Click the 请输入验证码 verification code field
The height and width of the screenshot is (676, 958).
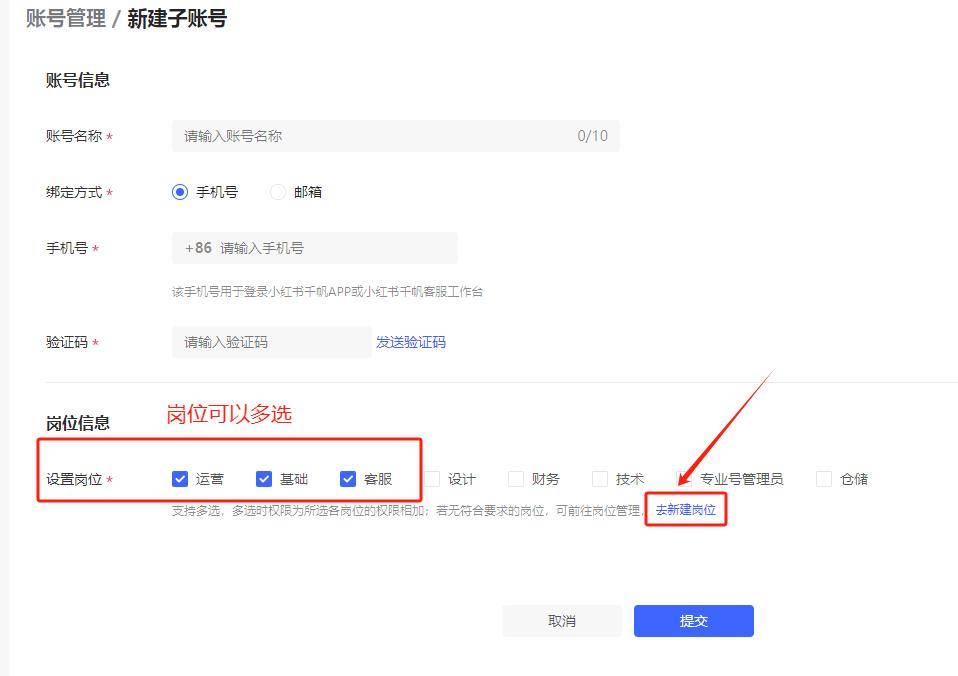tap(271, 342)
